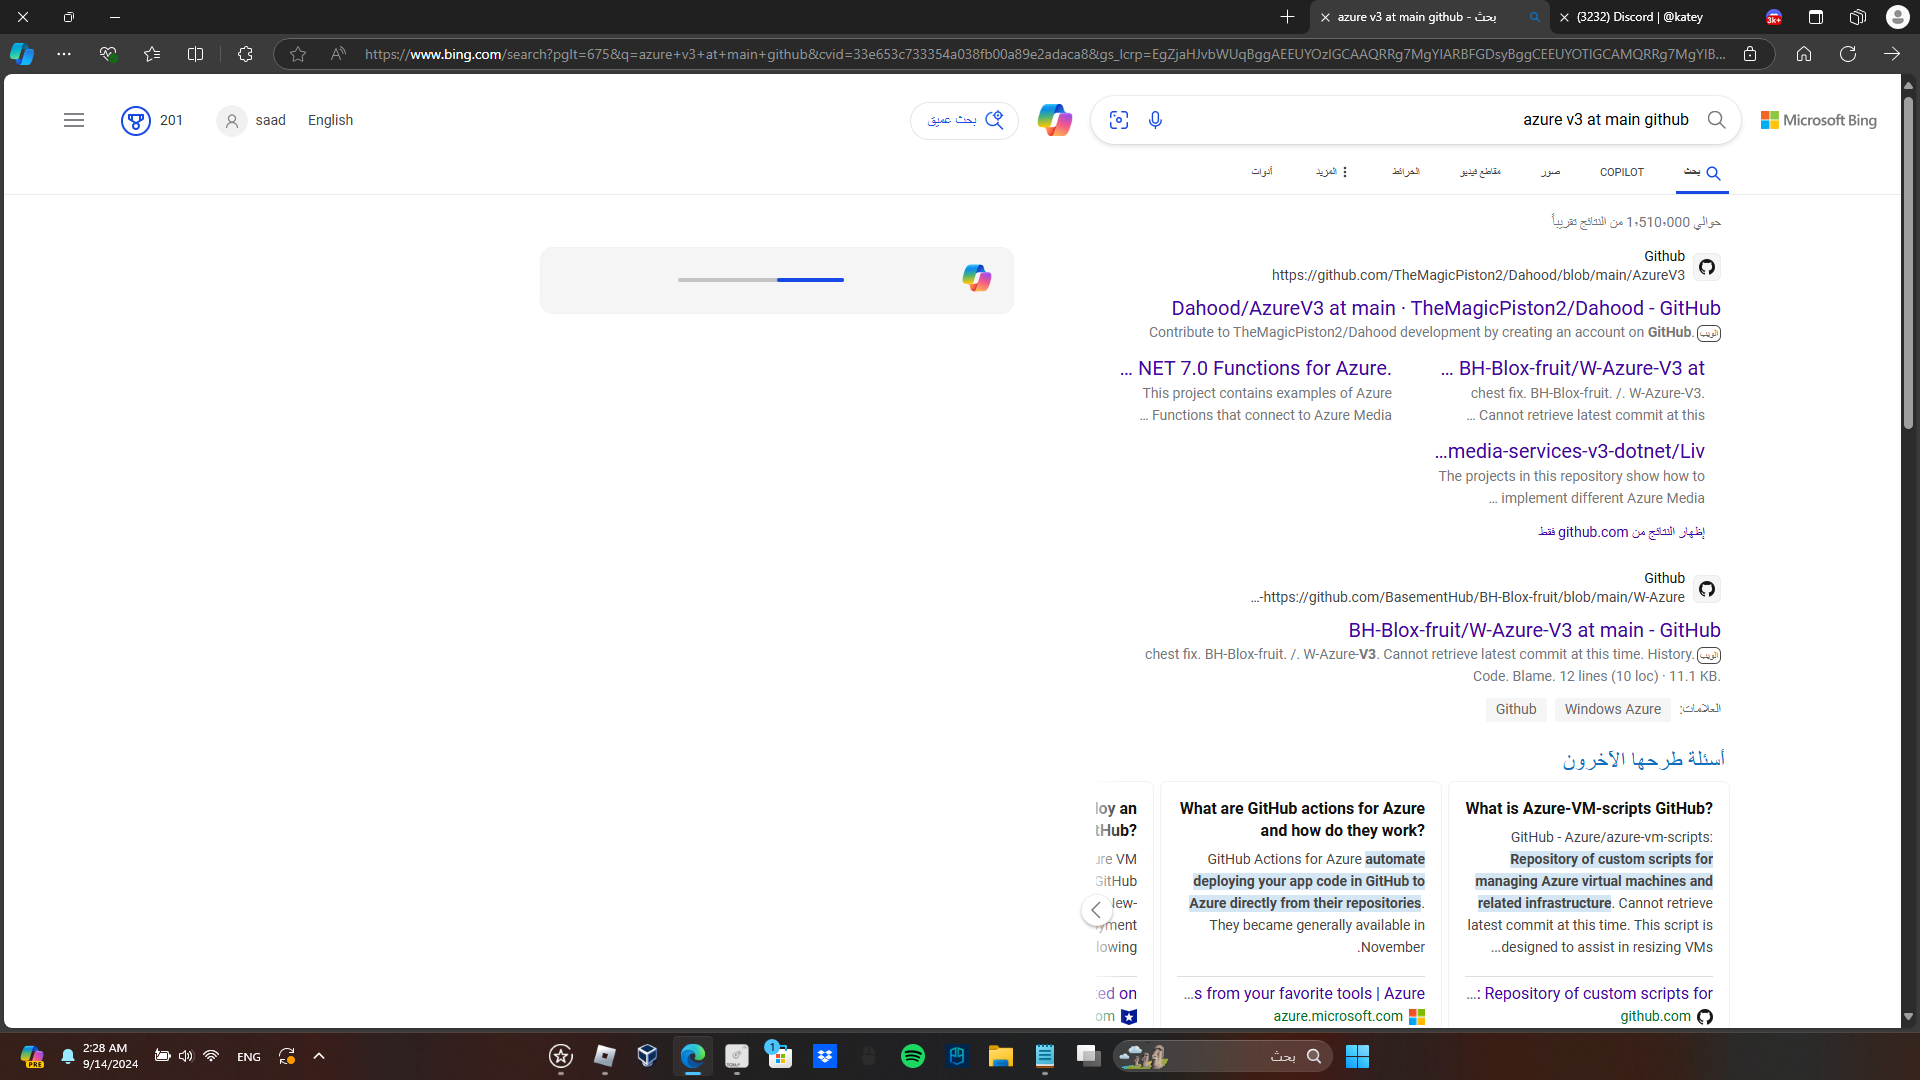Image resolution: width=1920 pixels, height=1080 pixels.
Task: Open the Extensions puzzle icon
Action: [245, 54]
